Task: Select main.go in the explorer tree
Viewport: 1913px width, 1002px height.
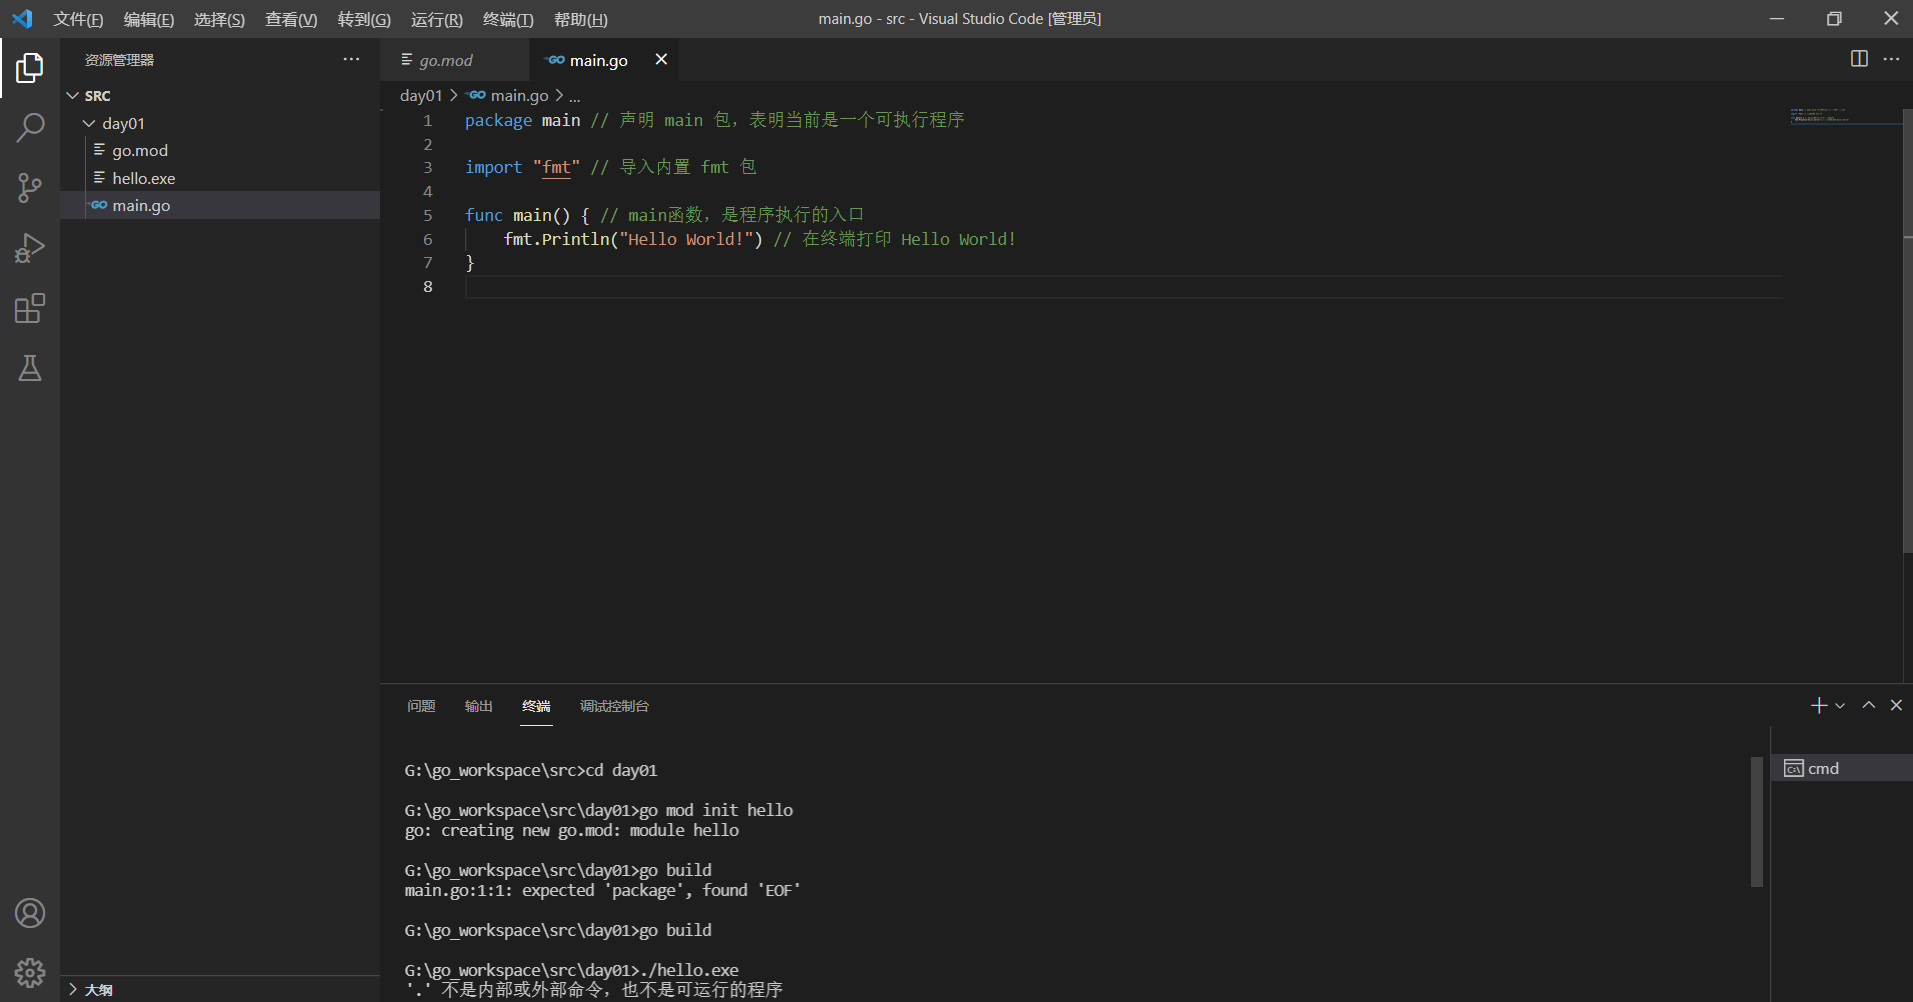Action: point(220,205)
